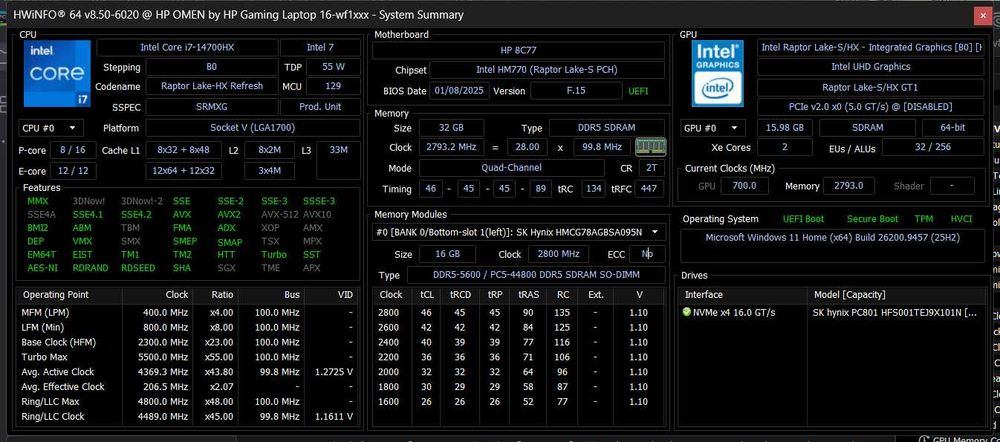Close the System Summary window
The height and width of the screenshot is (442, 1000).
click(x=983, y=15)
